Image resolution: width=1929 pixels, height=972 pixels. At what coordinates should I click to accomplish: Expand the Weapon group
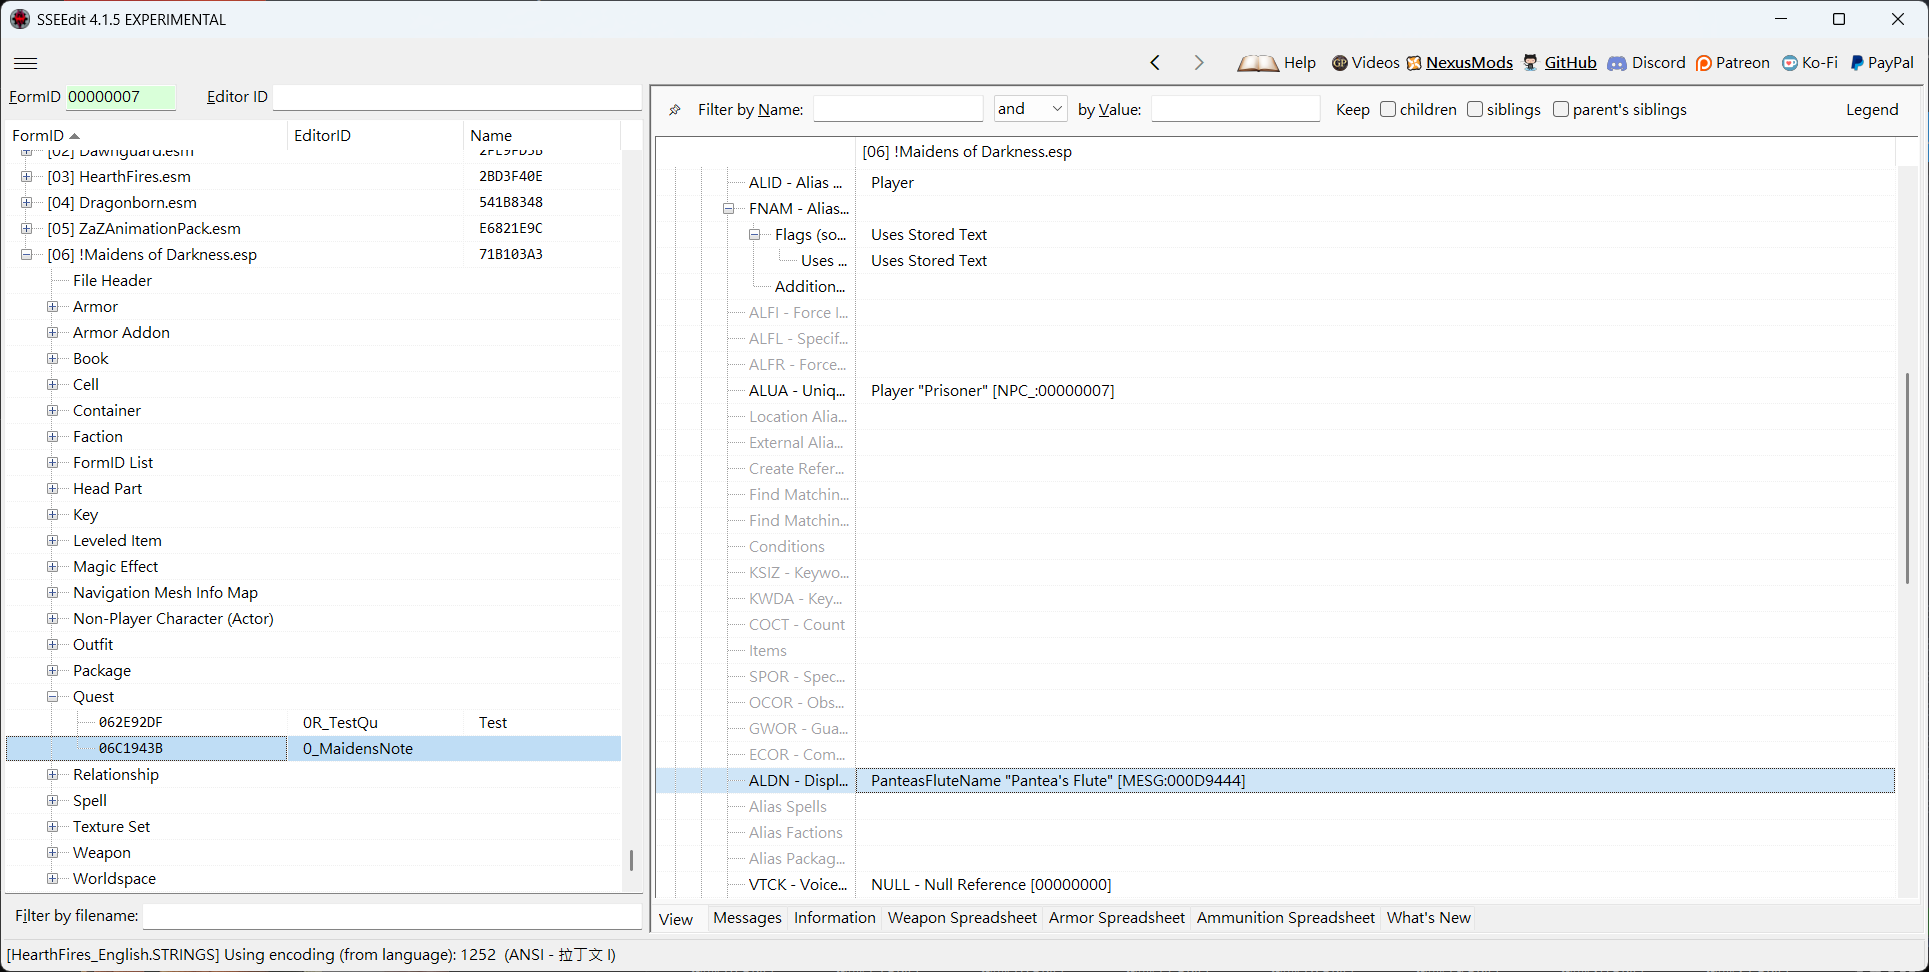(53, 852)
